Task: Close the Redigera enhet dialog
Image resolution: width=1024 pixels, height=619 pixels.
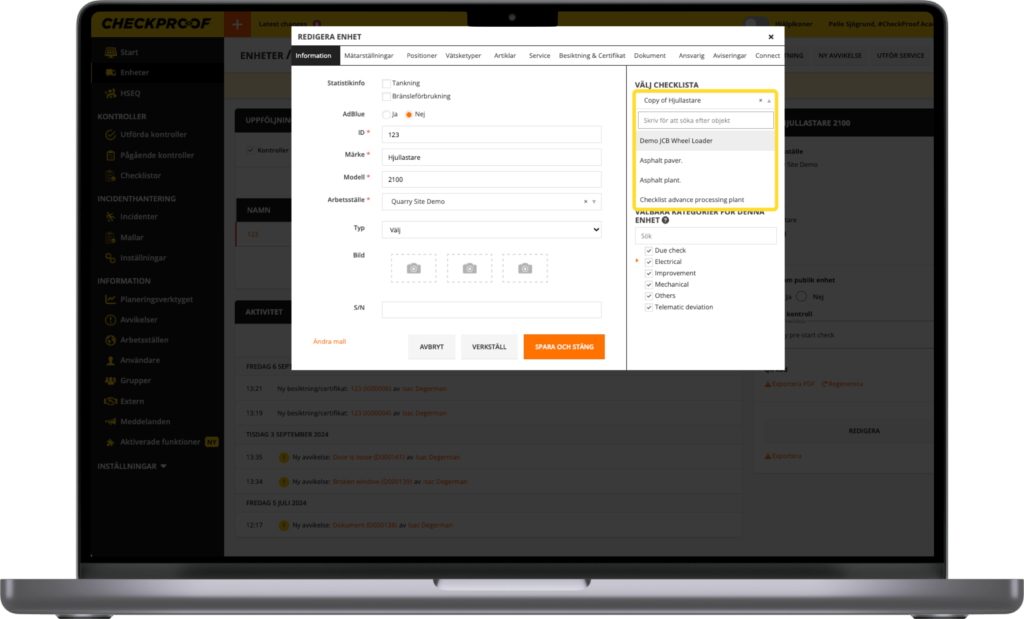Action: [770, 36]
